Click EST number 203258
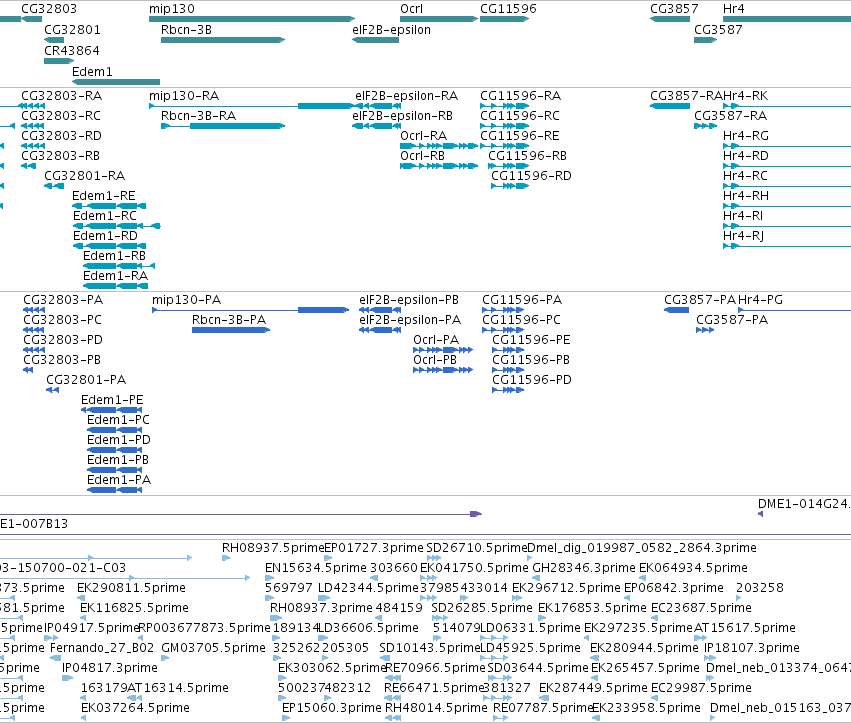The height and width of the screenshot is (723, 851). coord(760,588)
